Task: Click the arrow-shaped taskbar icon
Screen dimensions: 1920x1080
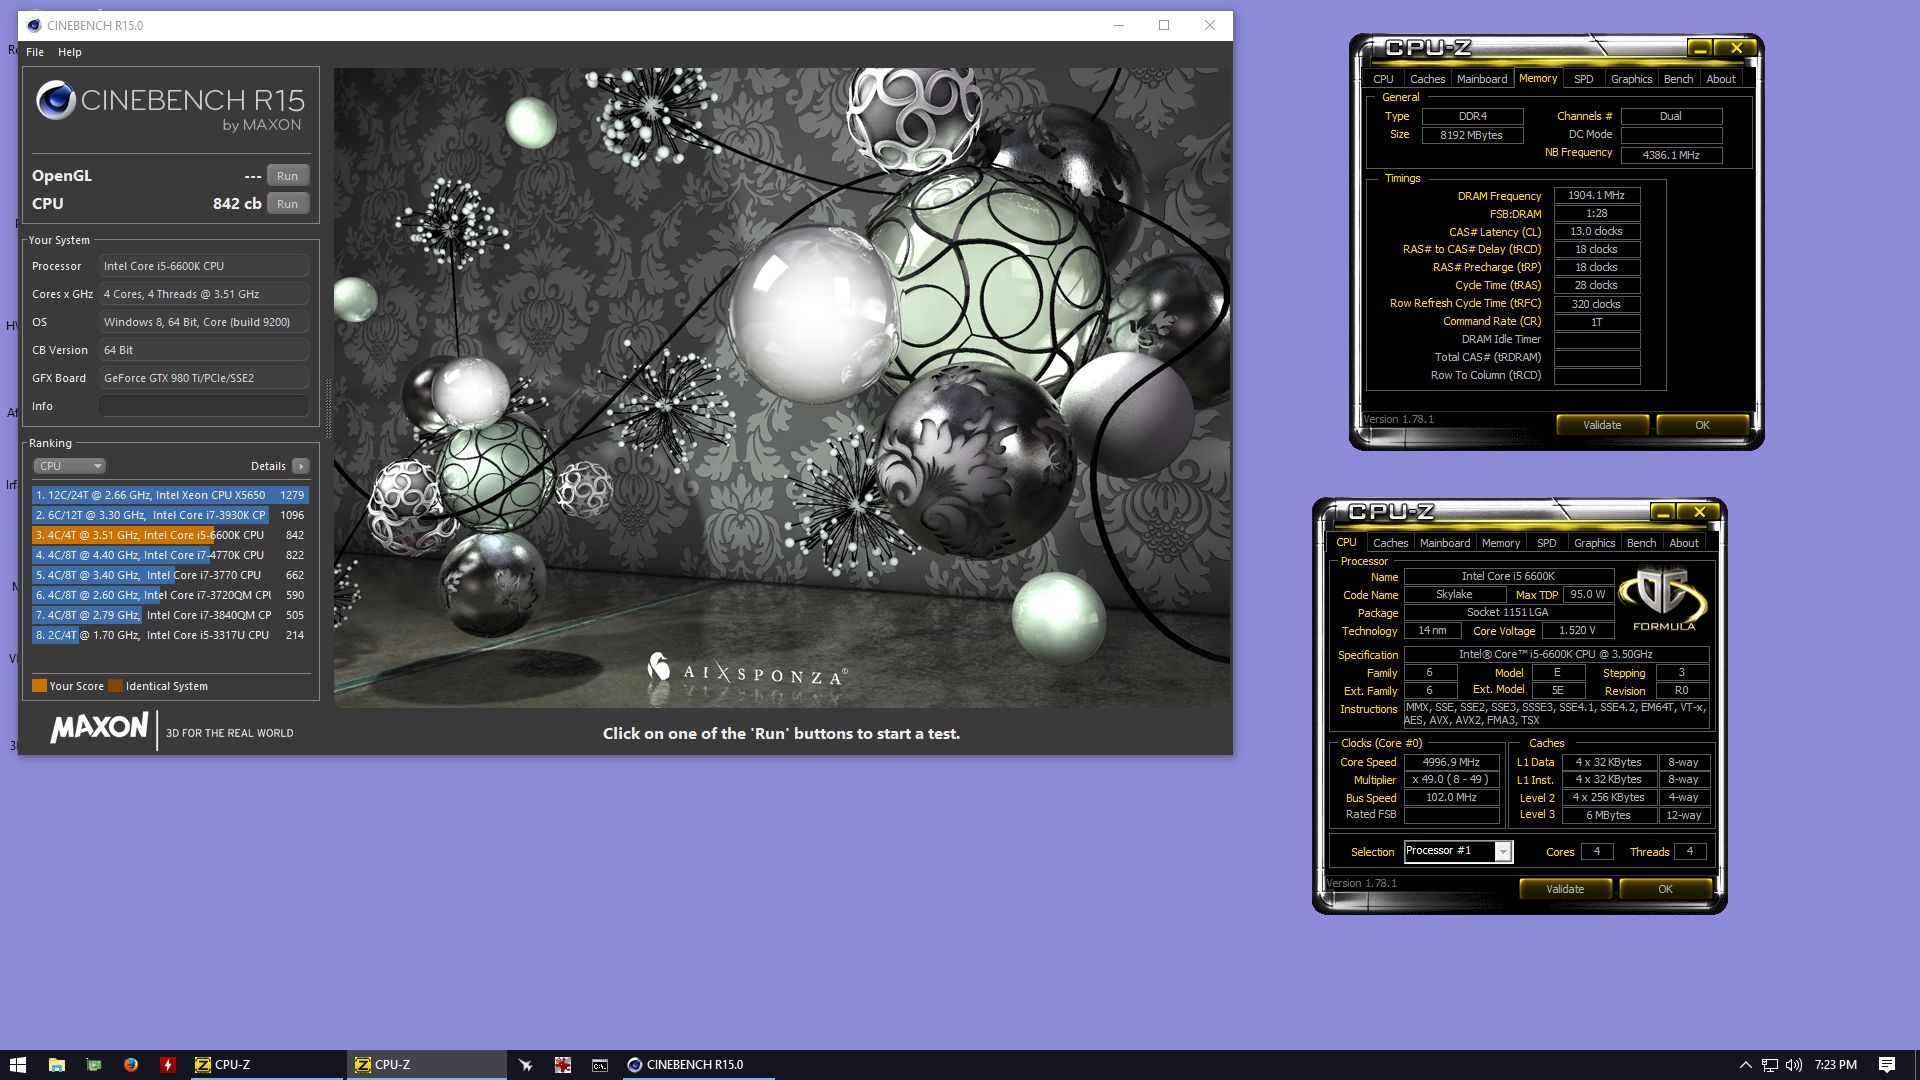Action: pos(526,1065)
